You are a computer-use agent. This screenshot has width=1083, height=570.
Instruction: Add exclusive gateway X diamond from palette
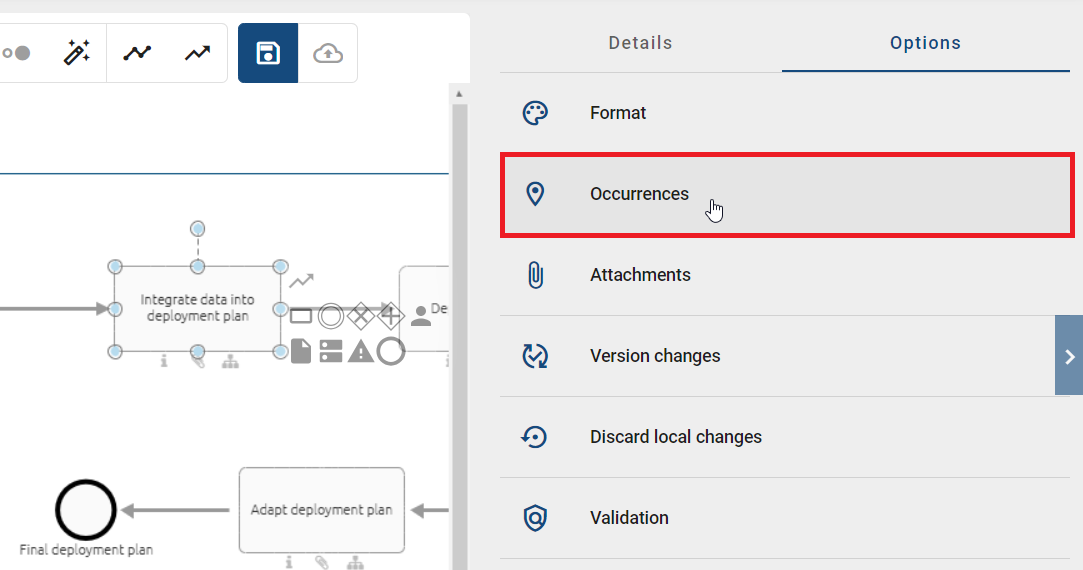point(361,316)
